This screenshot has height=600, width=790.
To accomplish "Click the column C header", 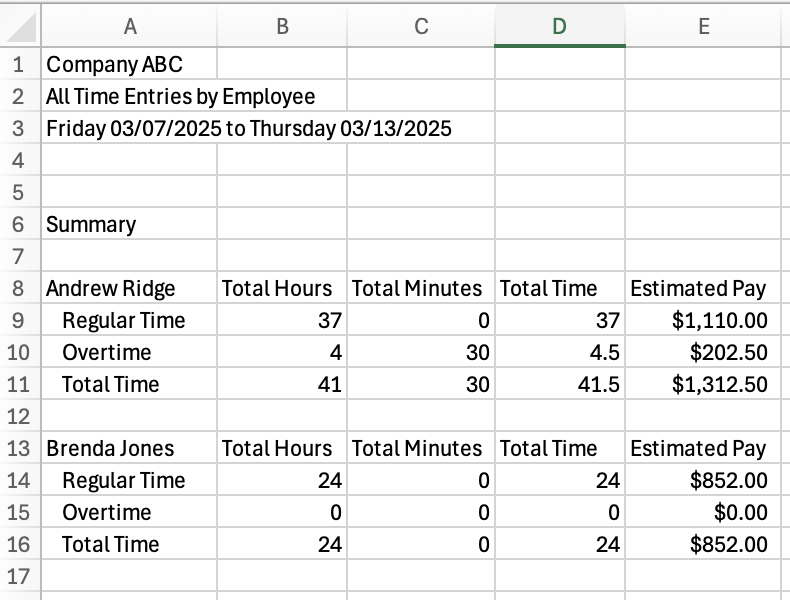I will click(x=421, y=27).
